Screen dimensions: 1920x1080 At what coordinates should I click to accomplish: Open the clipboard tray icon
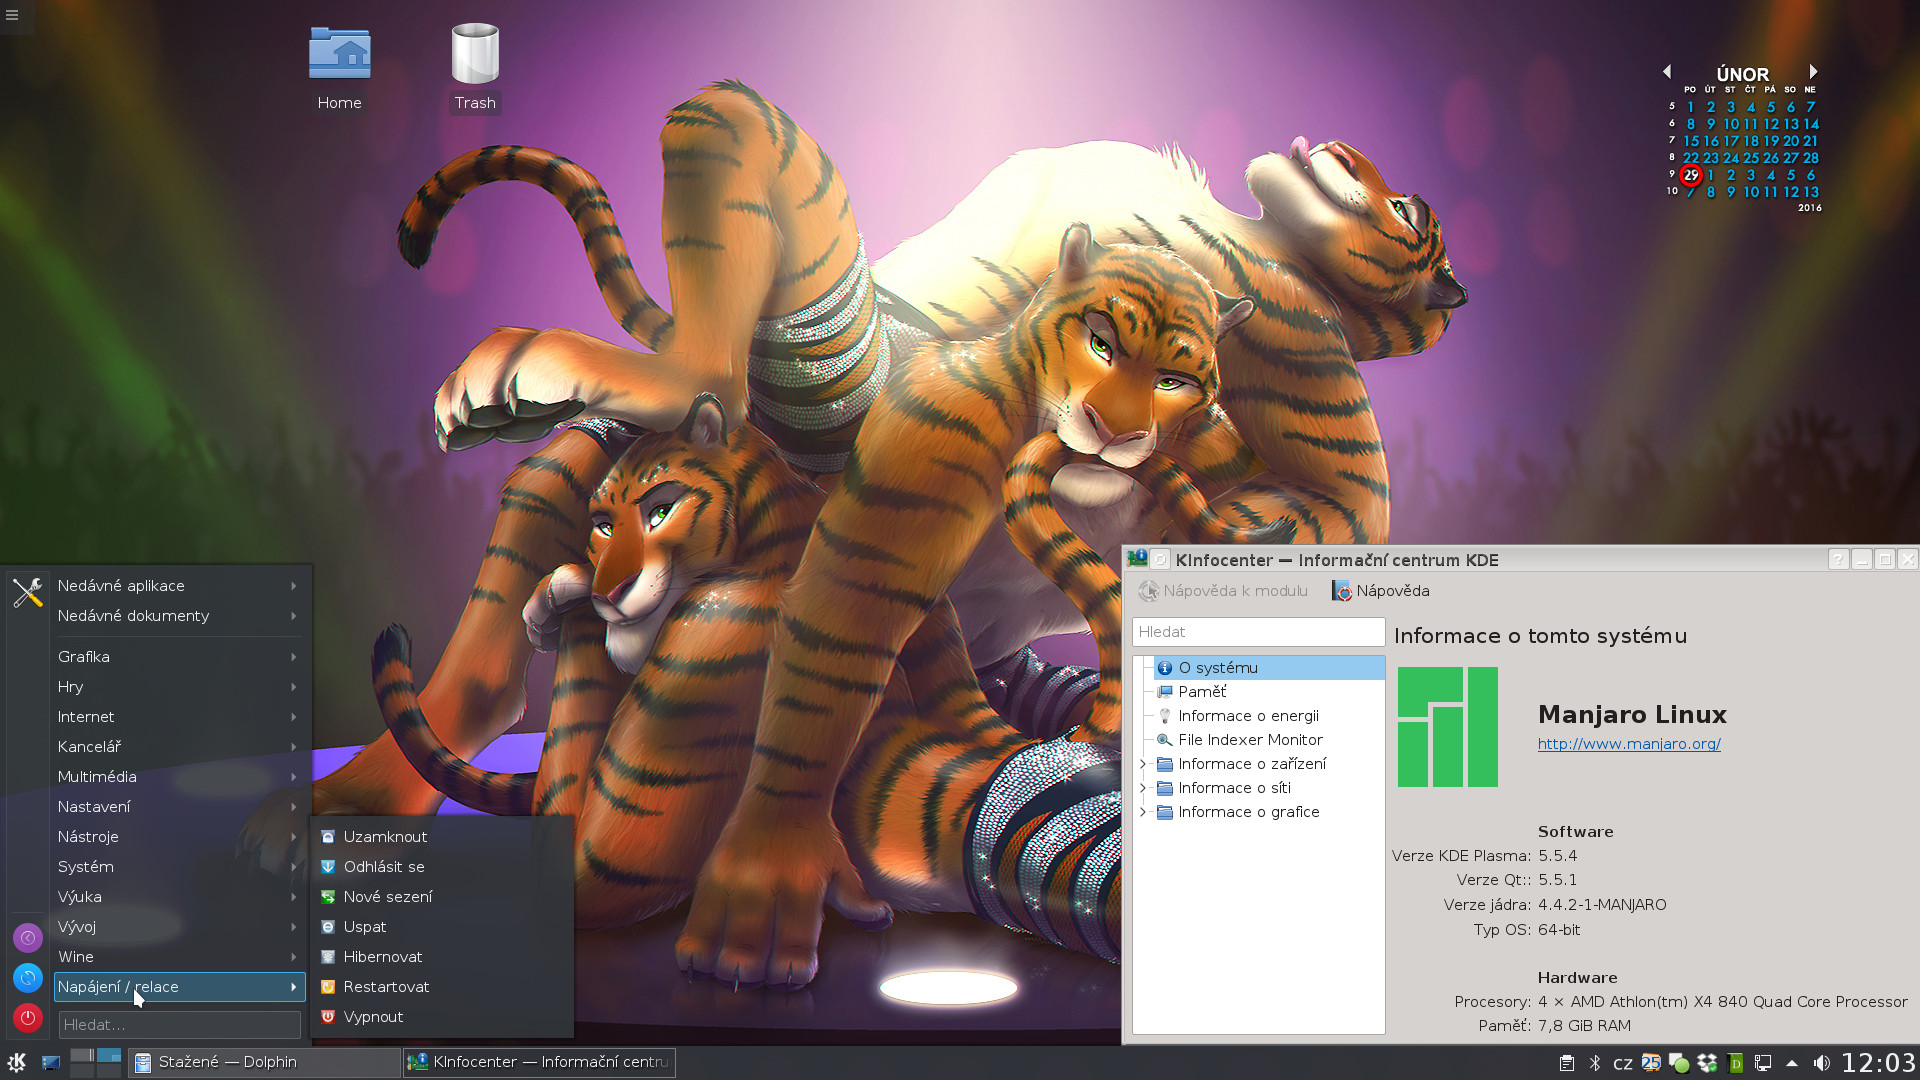pos(1567,1063)
